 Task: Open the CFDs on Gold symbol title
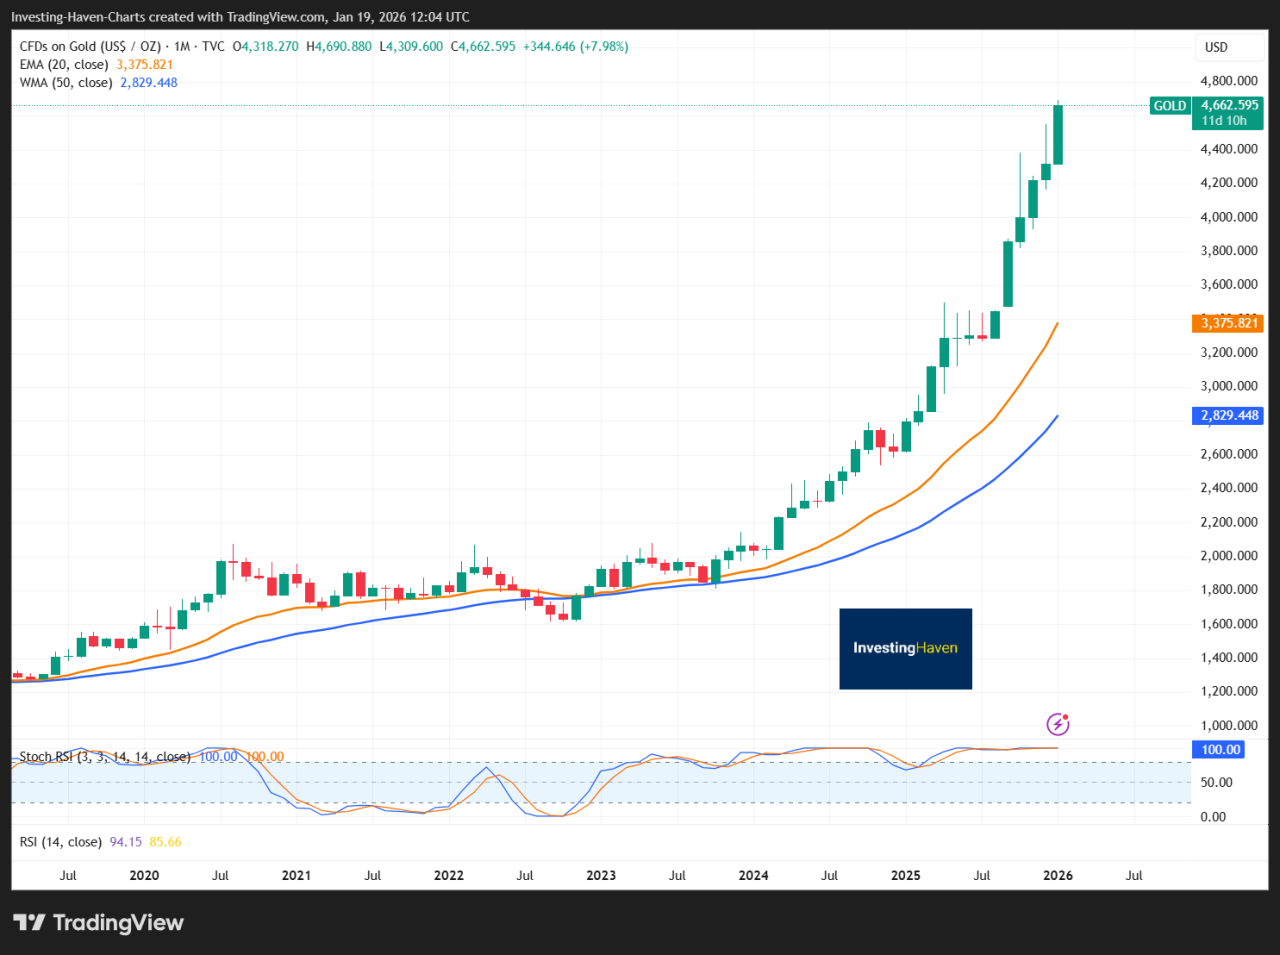tap(90, 47)
